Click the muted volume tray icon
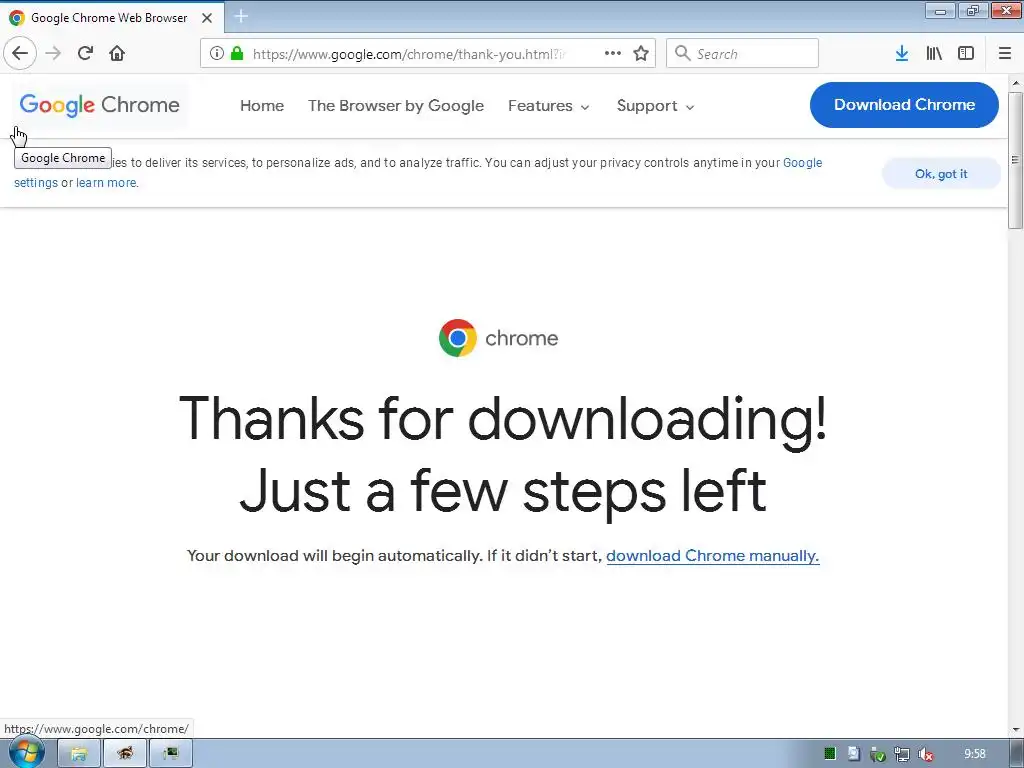 tap(925, 754)
